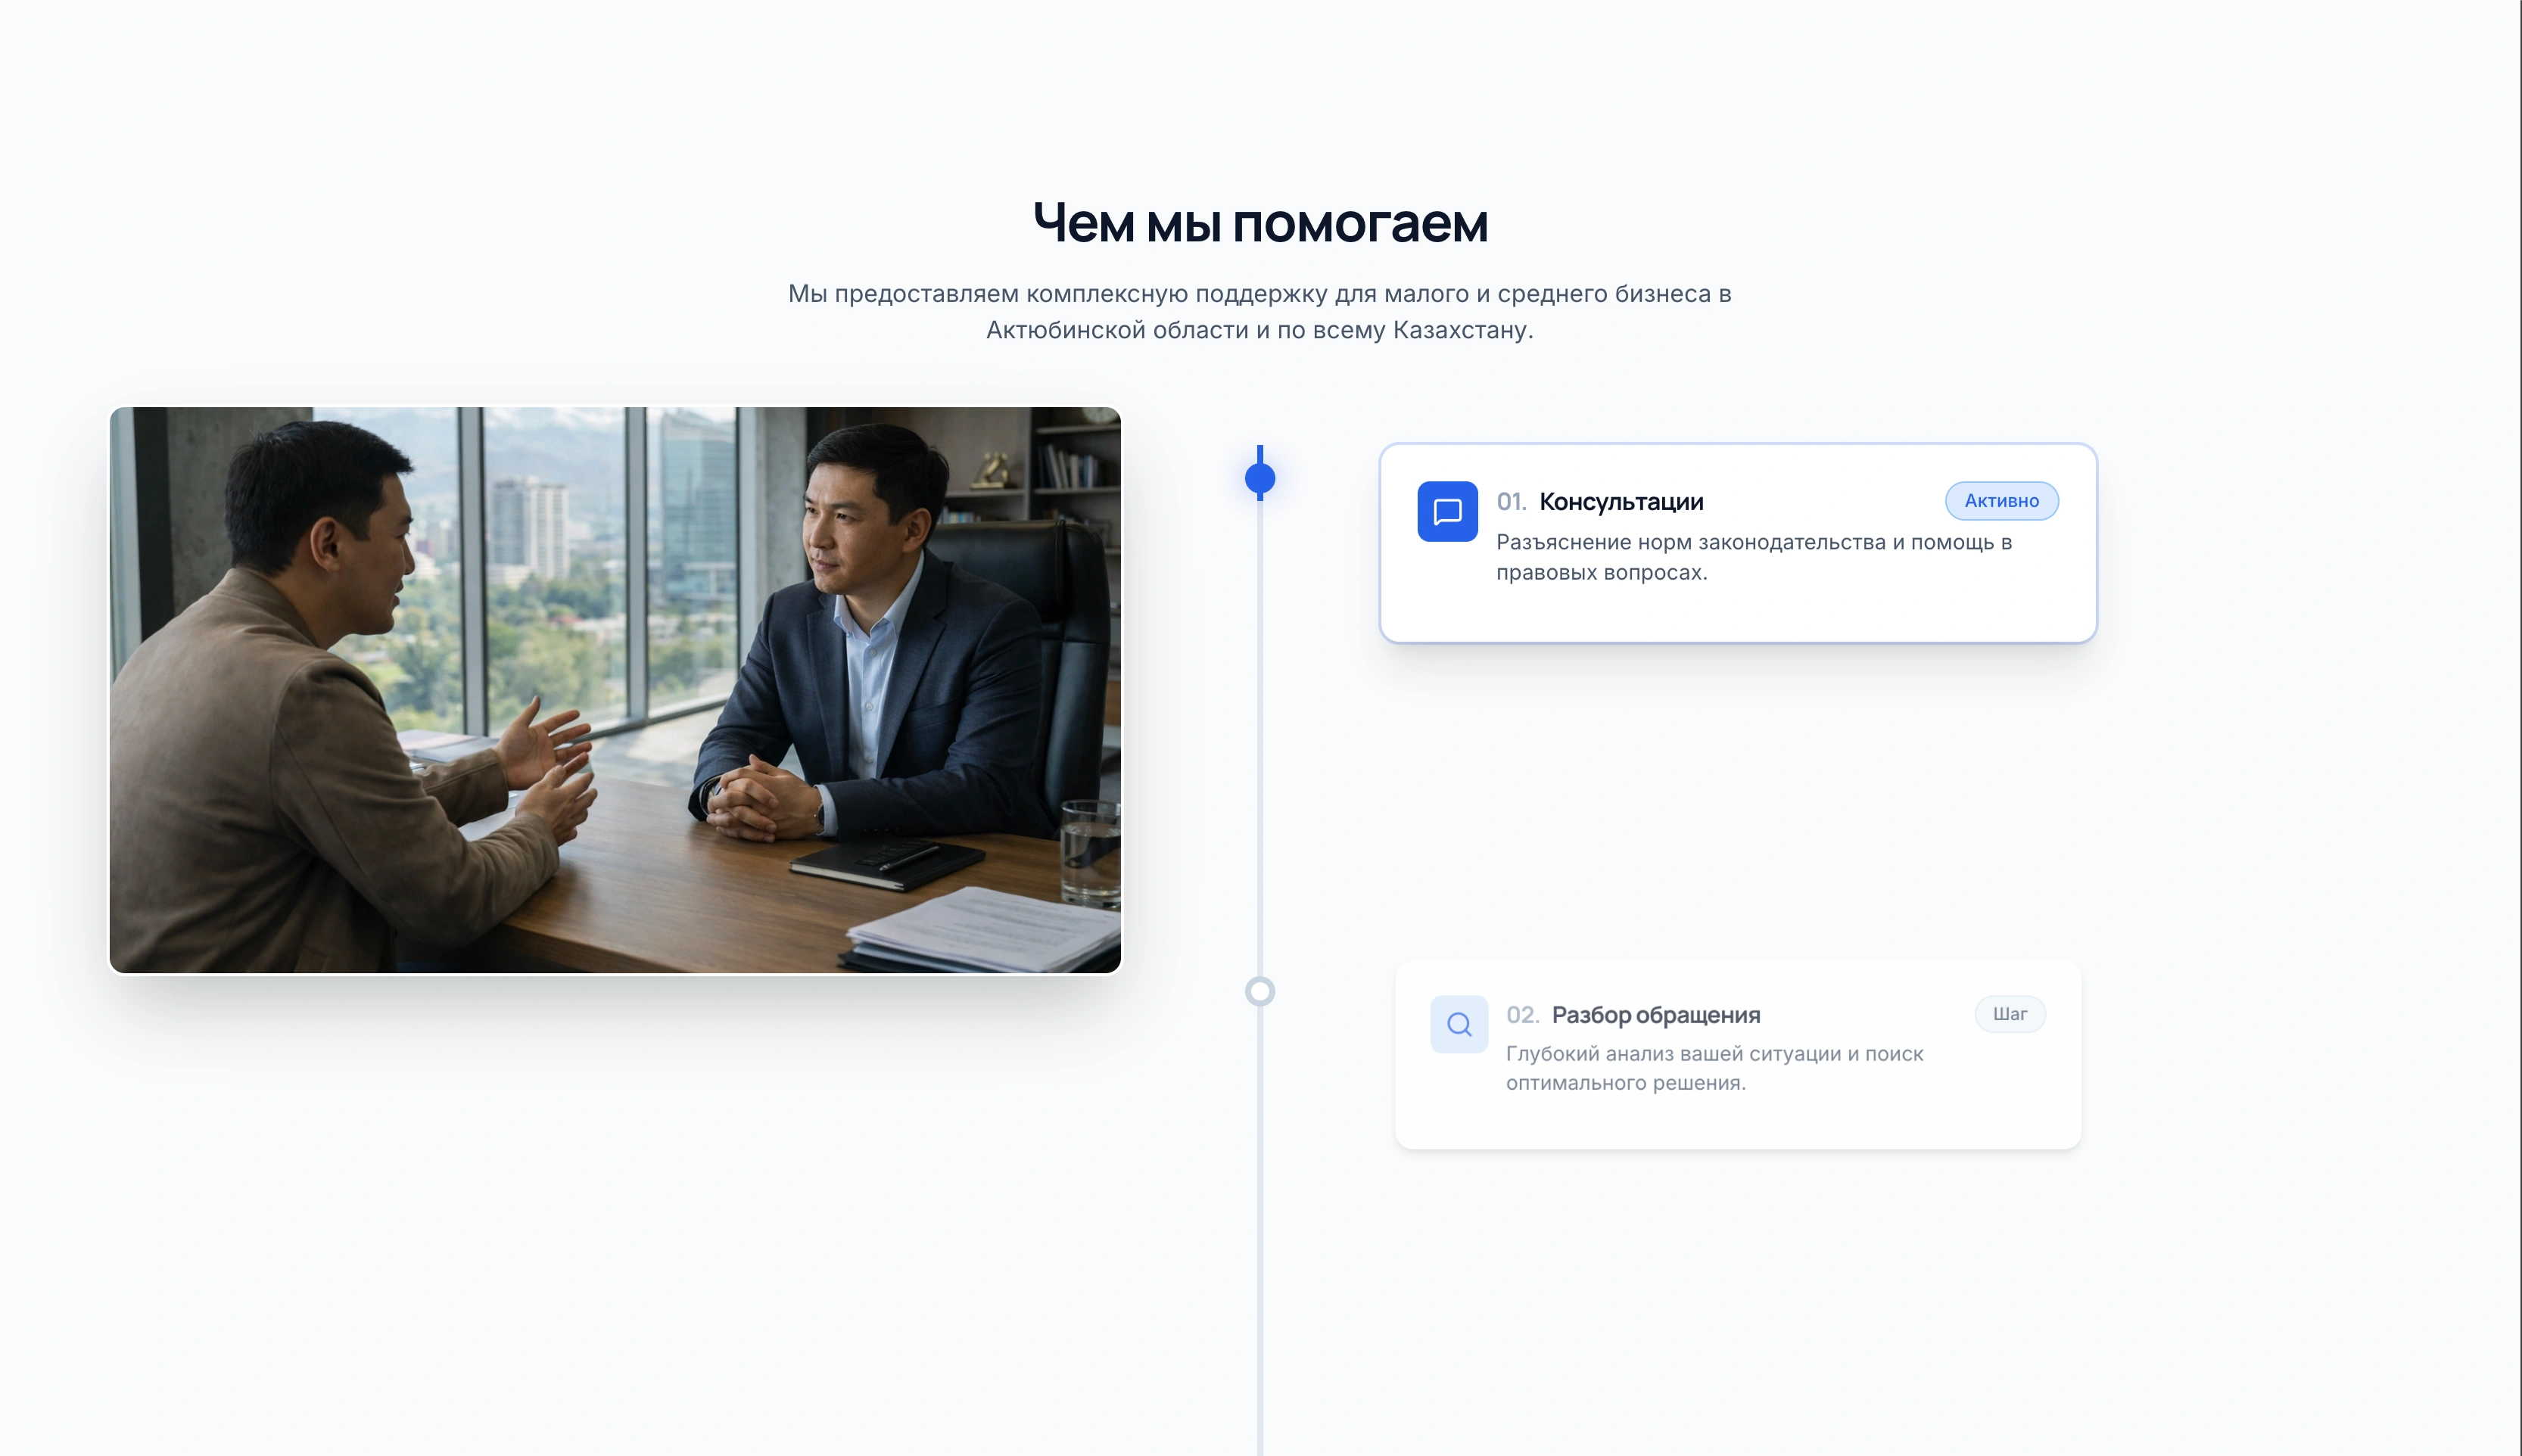This screenshot has width=2522, height=1456.
Task: Click the subtitle paragraph about Актюбинской области
Action: [x=1260, y=312]
